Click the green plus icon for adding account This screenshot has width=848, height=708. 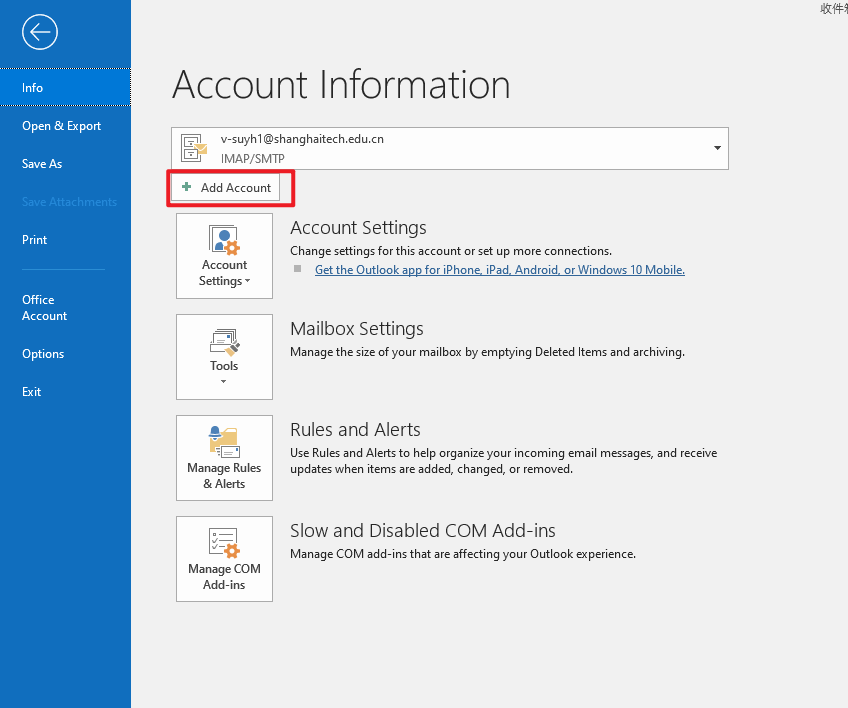click(x=187, y=187)
